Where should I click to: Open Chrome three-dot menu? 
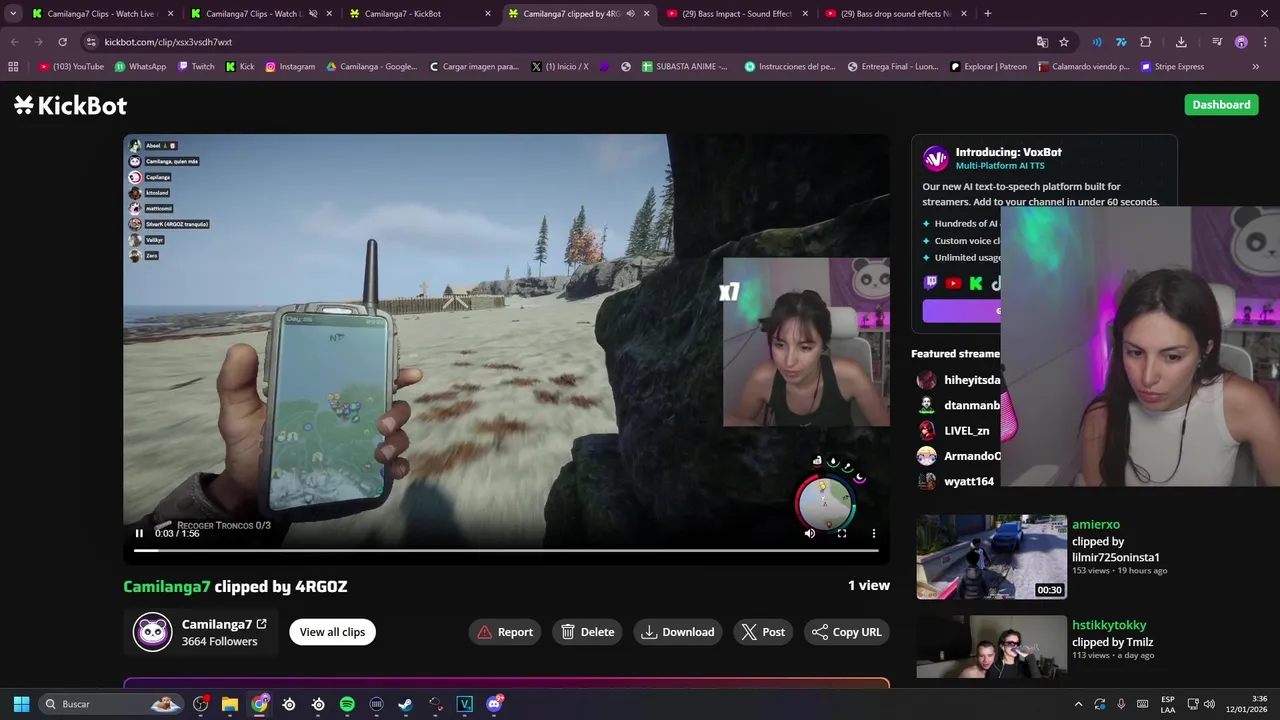[1264, 42]
